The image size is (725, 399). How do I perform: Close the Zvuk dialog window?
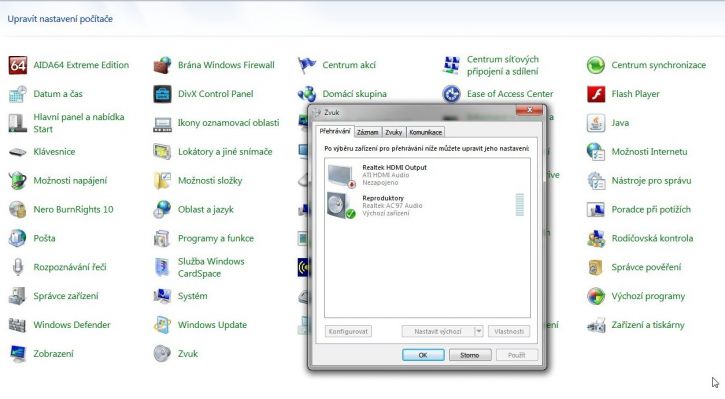[x=529, y=110]
